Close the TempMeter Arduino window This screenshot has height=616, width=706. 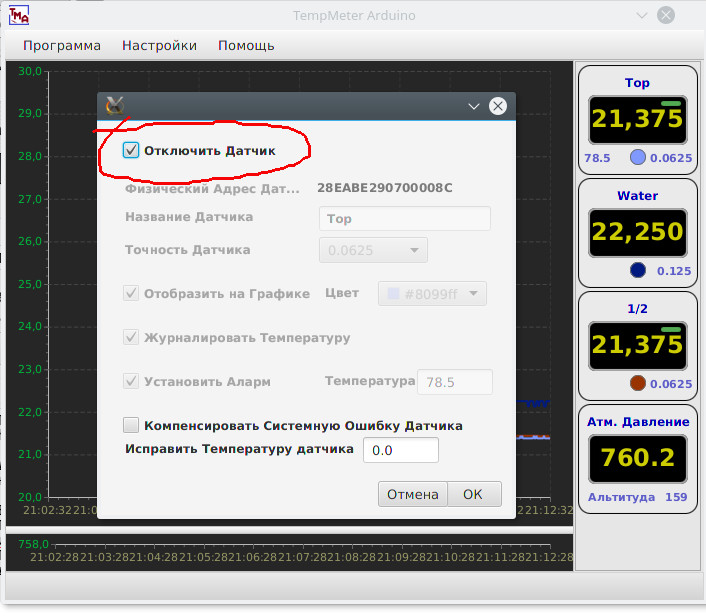coord(666,15)
